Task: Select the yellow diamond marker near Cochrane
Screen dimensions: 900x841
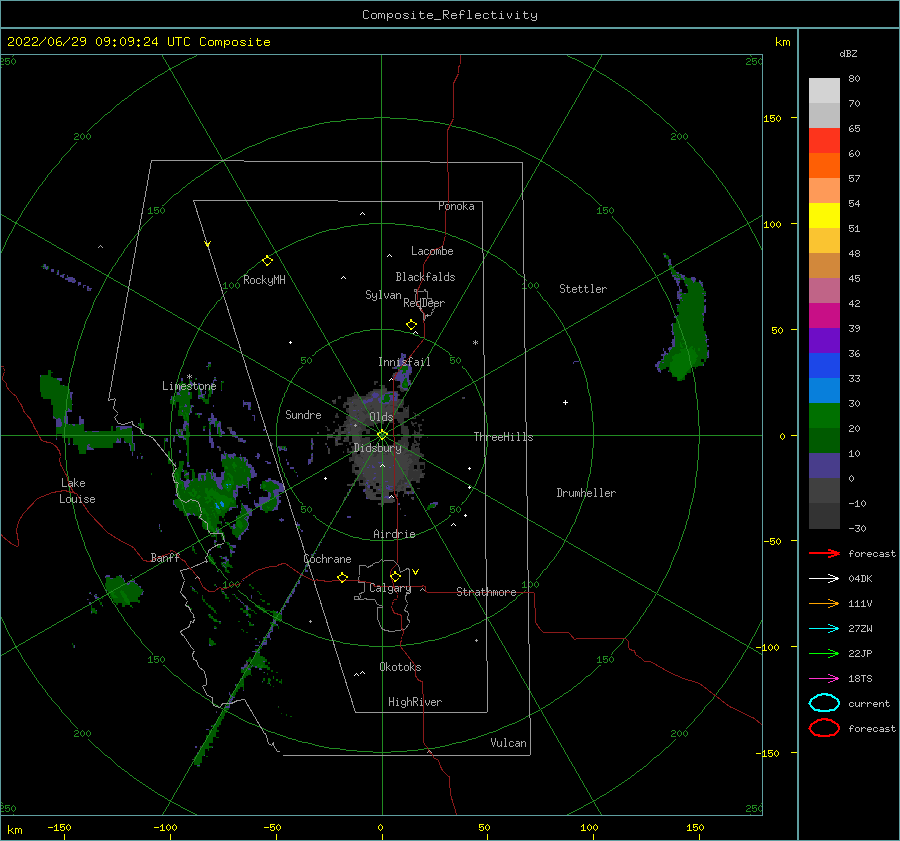Action: point(343,577)
